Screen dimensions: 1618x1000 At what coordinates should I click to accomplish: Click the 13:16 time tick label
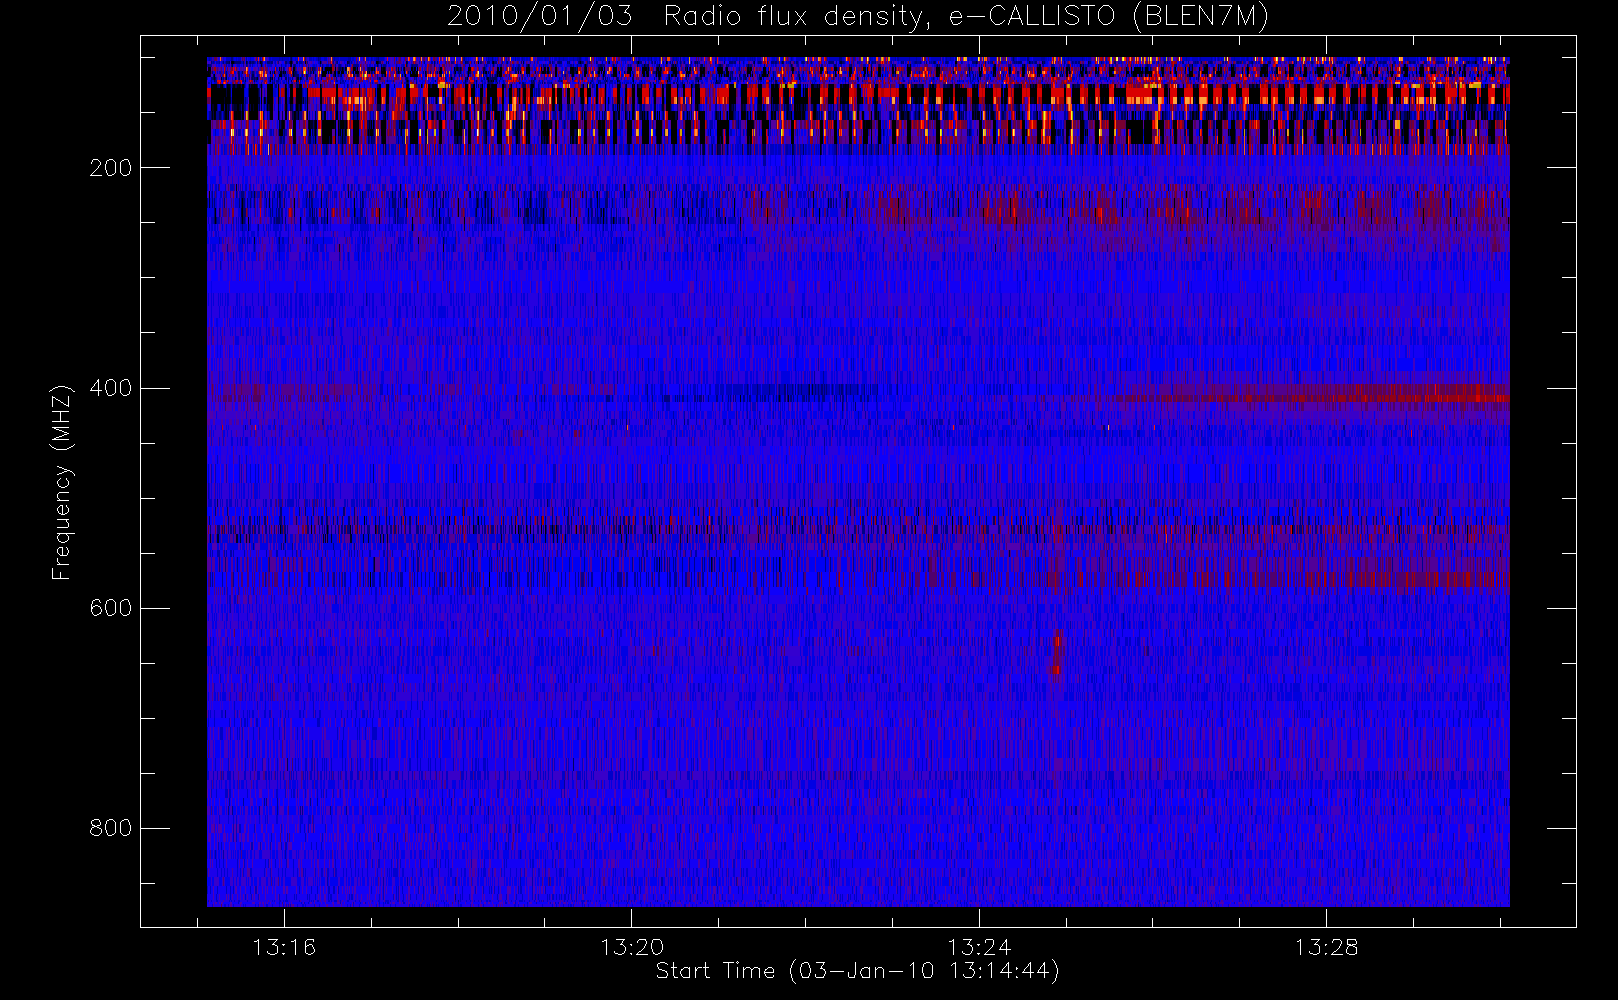coord(284,947)
